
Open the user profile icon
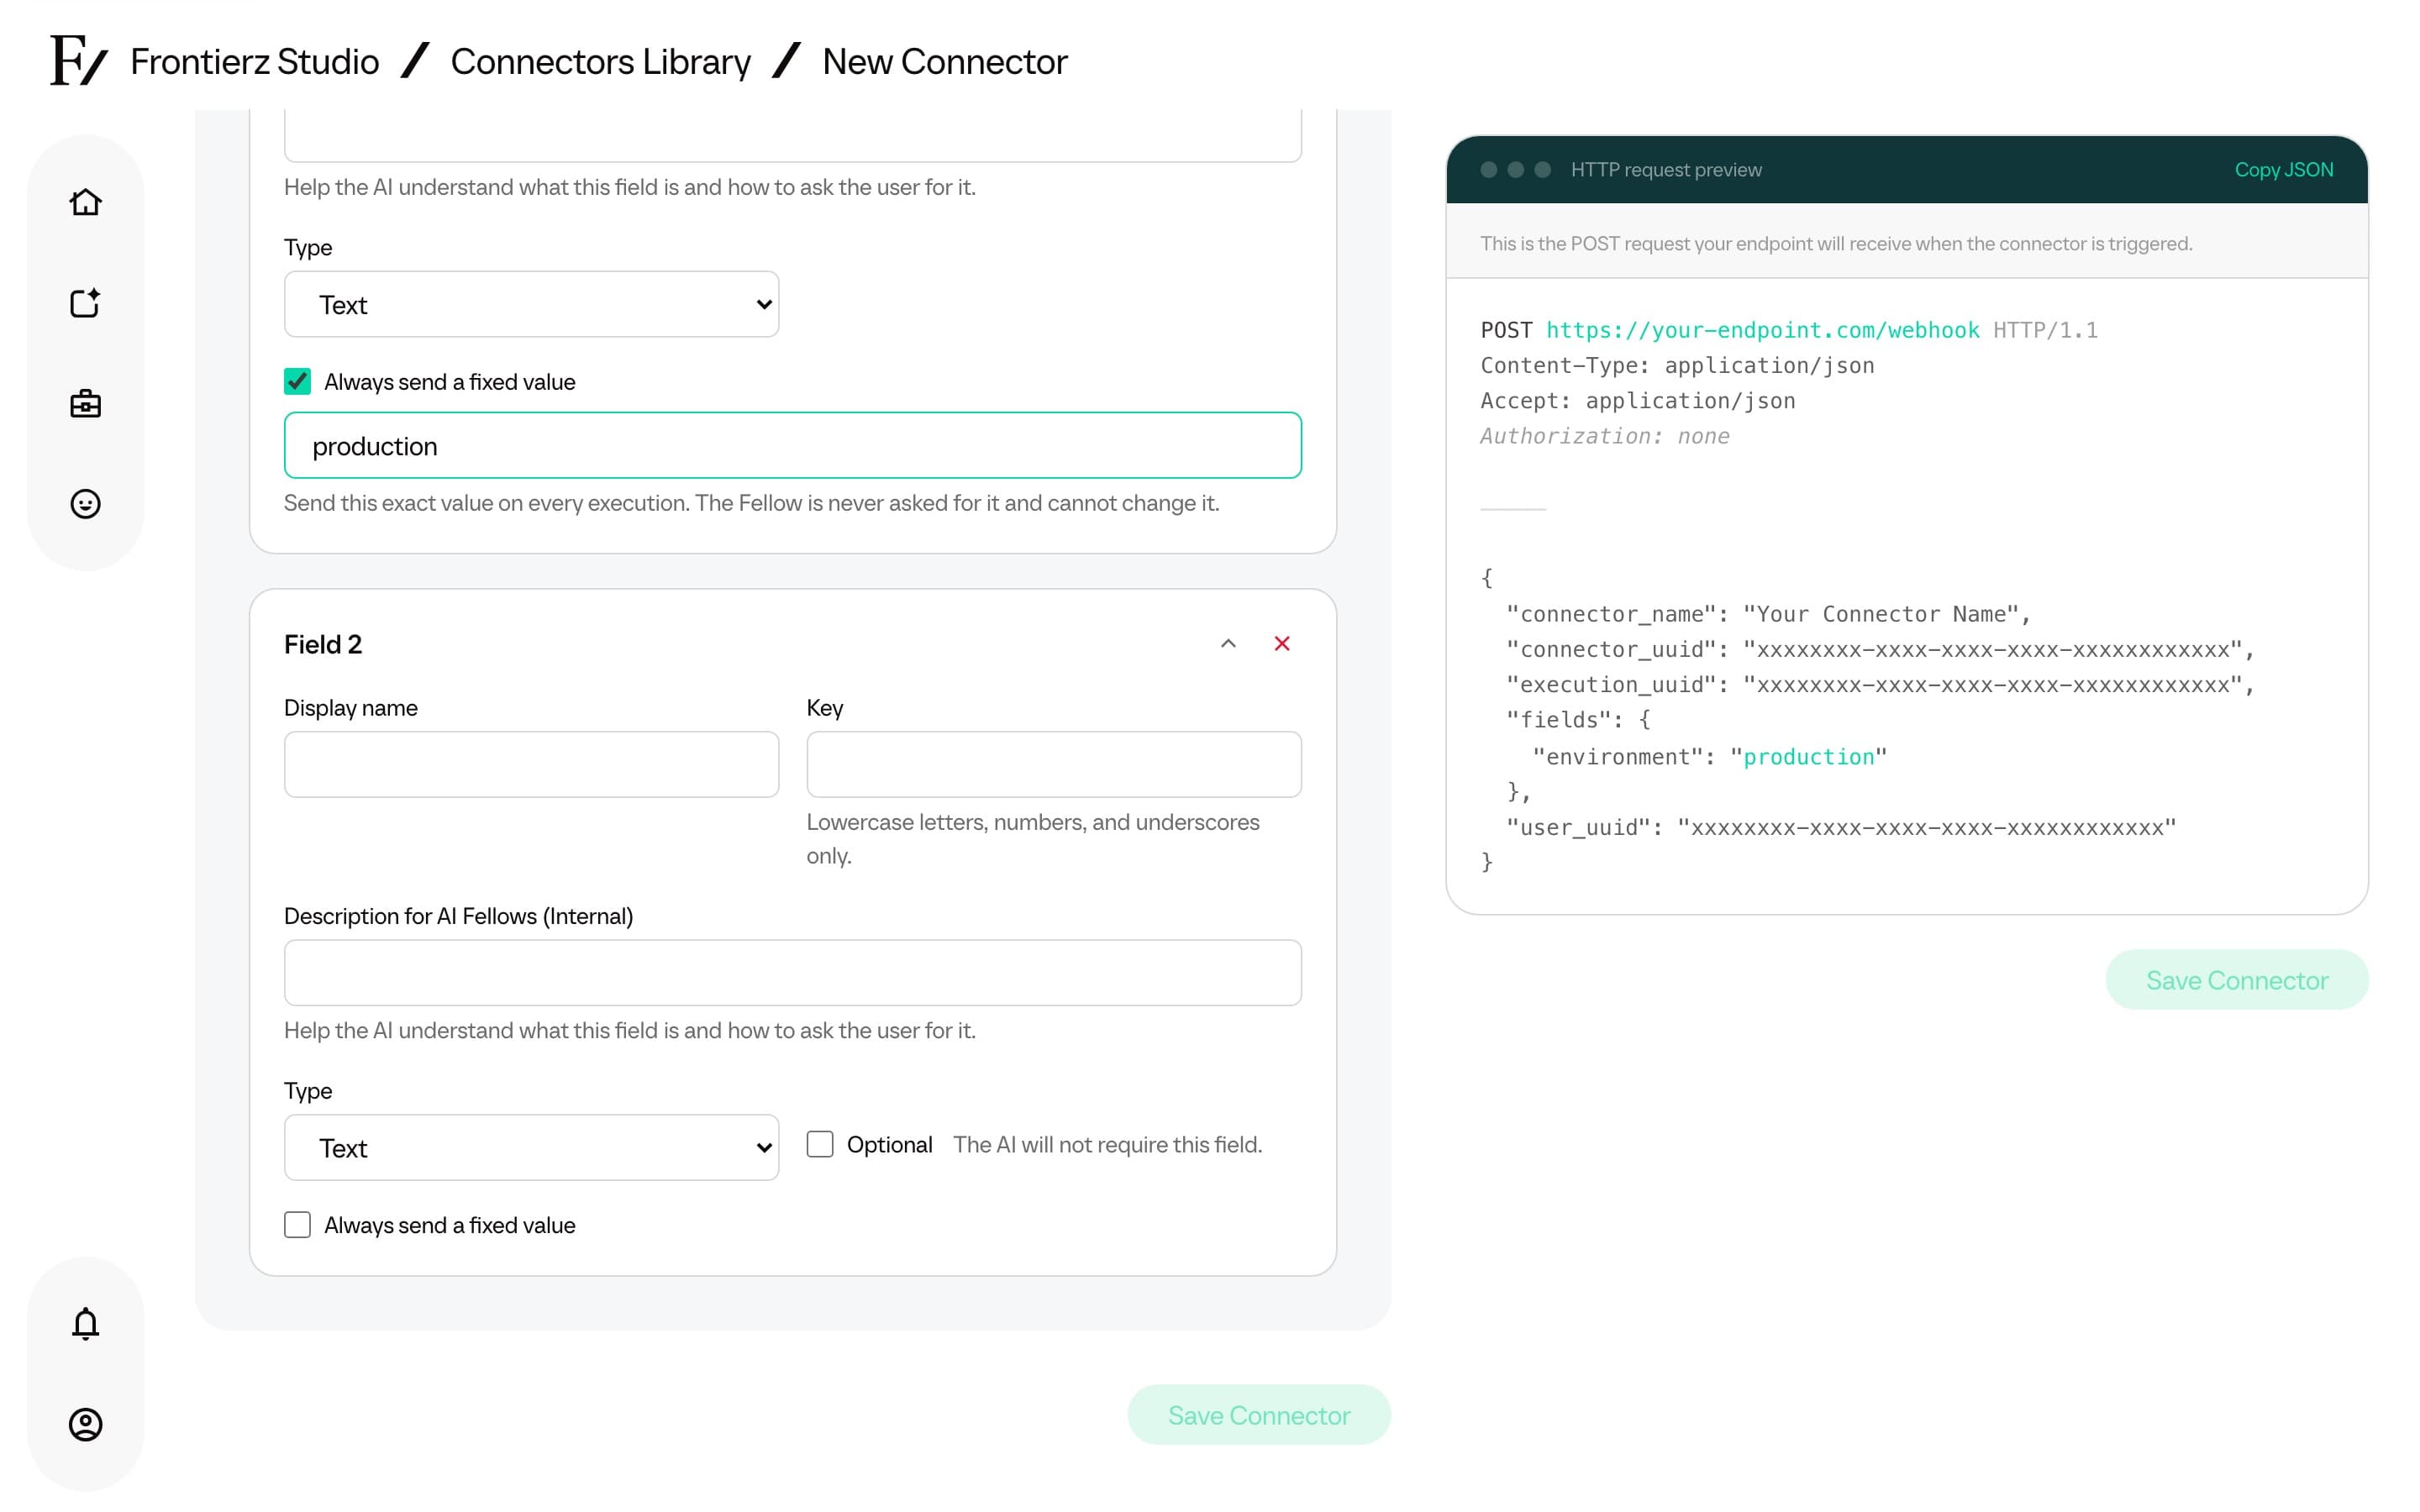coord(85,1424)
